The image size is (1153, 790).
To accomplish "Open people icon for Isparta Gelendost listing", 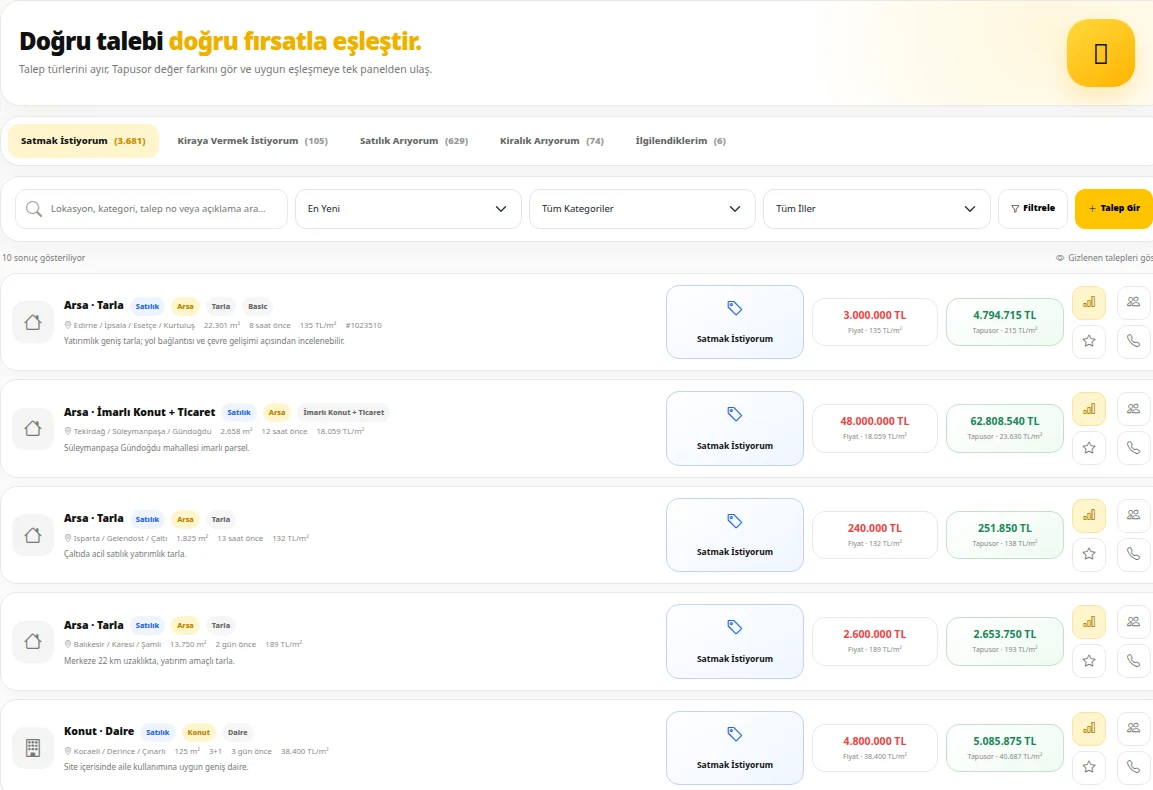I will (x=1133, y=516).
